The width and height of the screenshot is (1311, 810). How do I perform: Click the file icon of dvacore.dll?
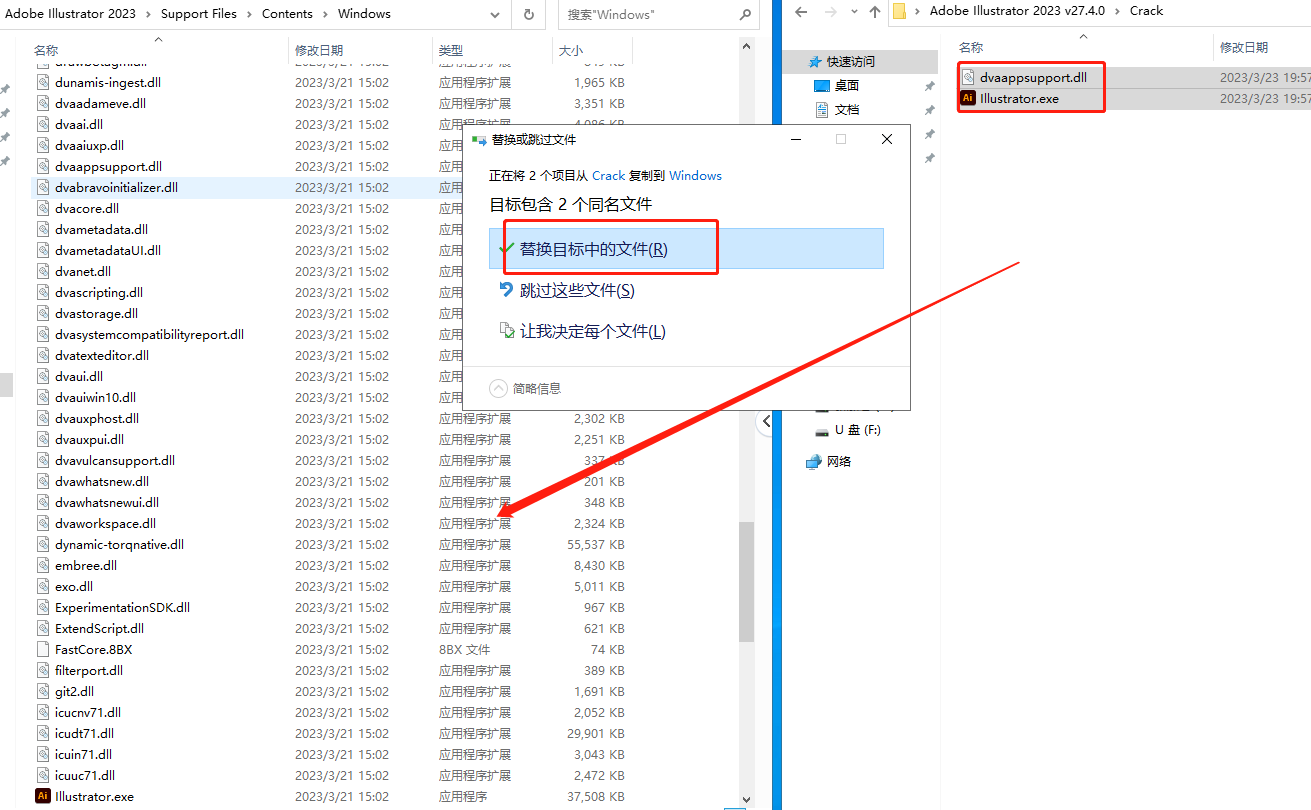pos(42,208)
